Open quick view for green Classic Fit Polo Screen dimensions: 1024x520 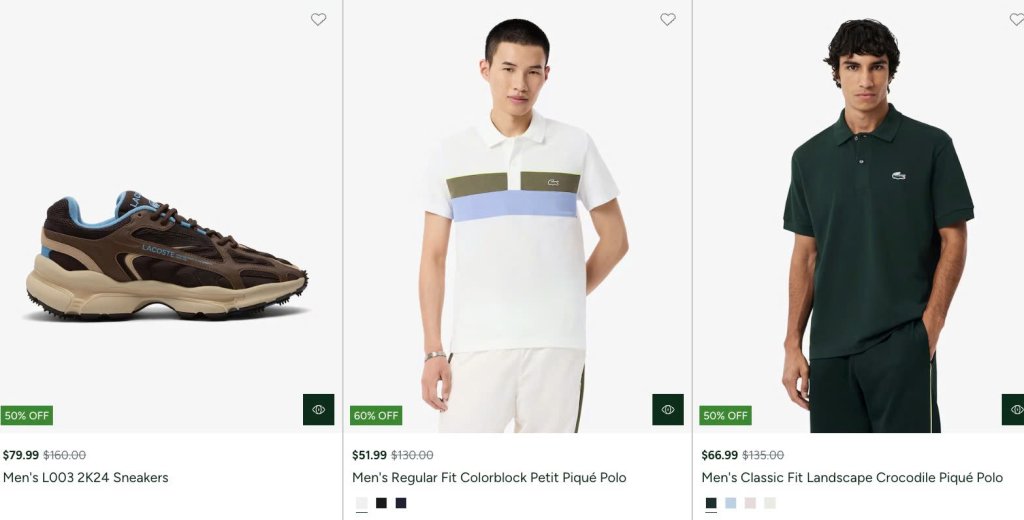(x=1014, y=410)
